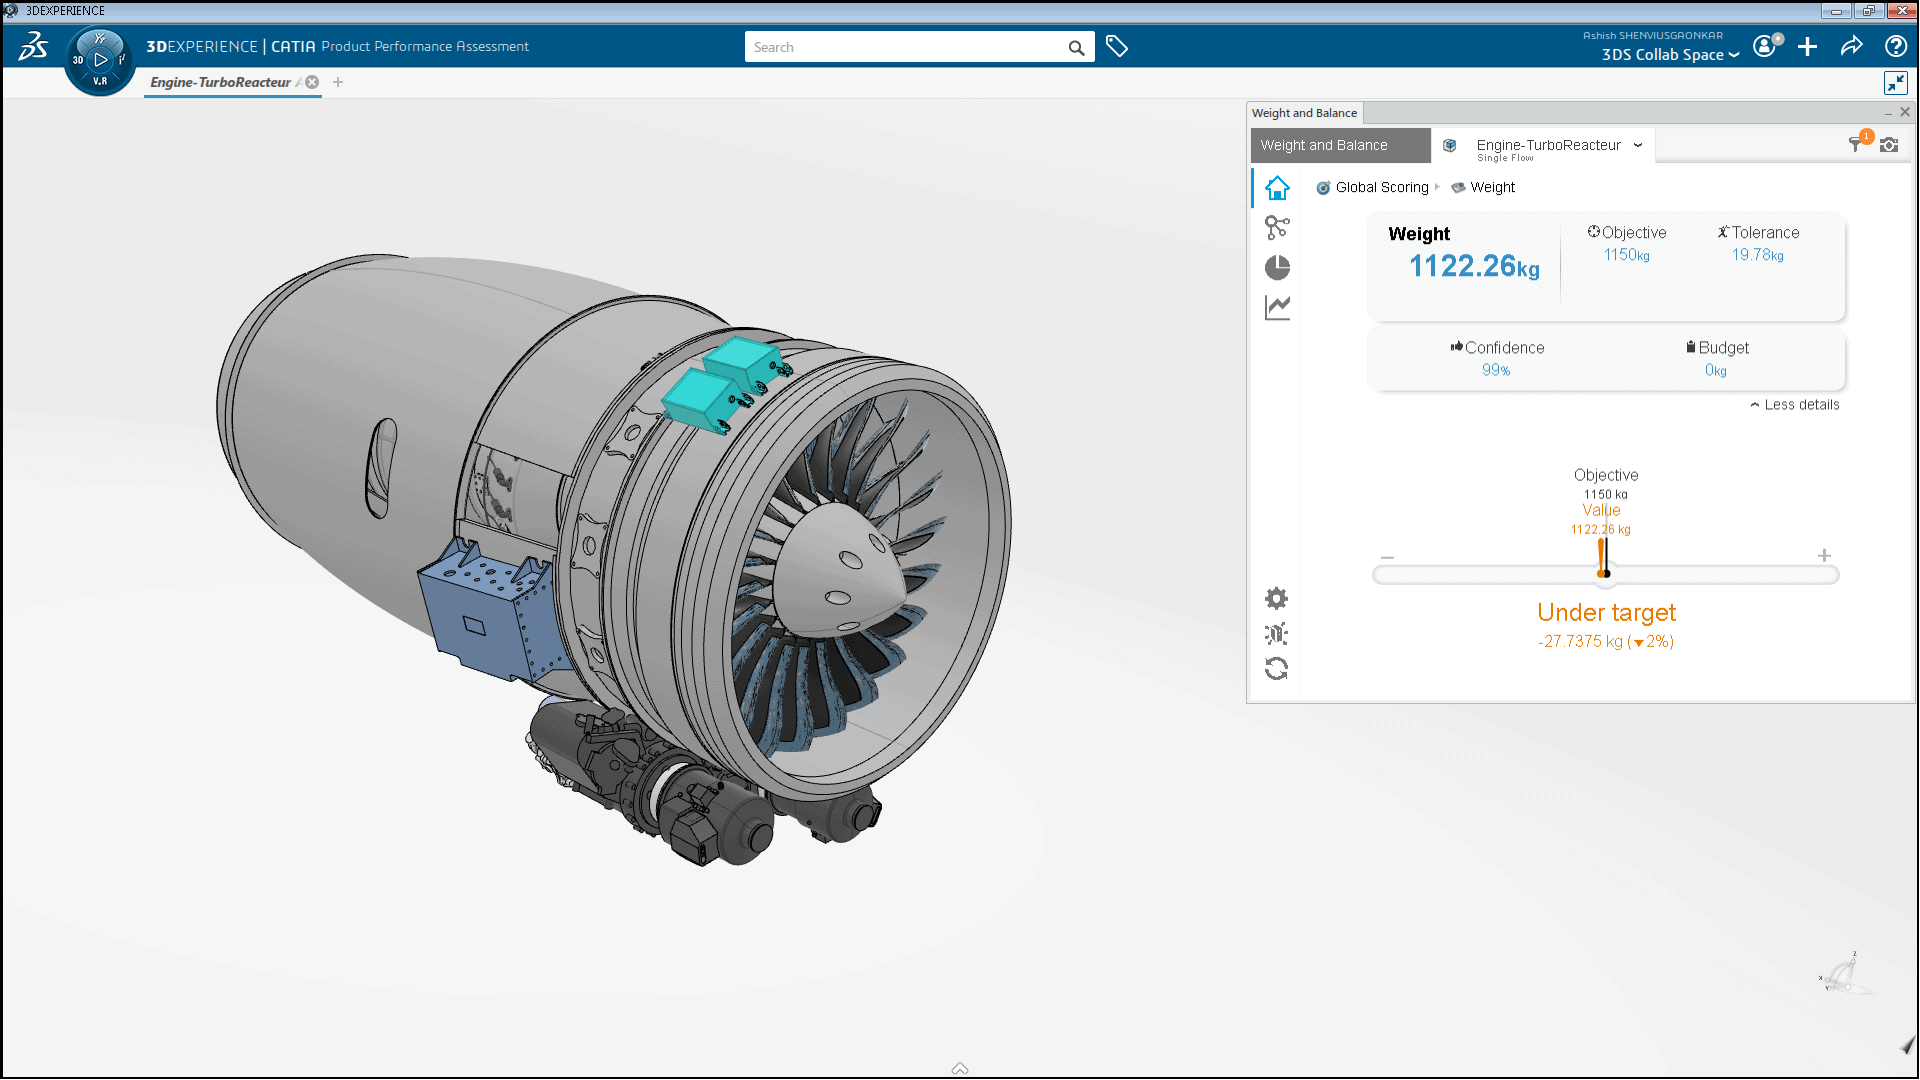
Task: Open the structure tree view icon
Action: coord(1277,228)
